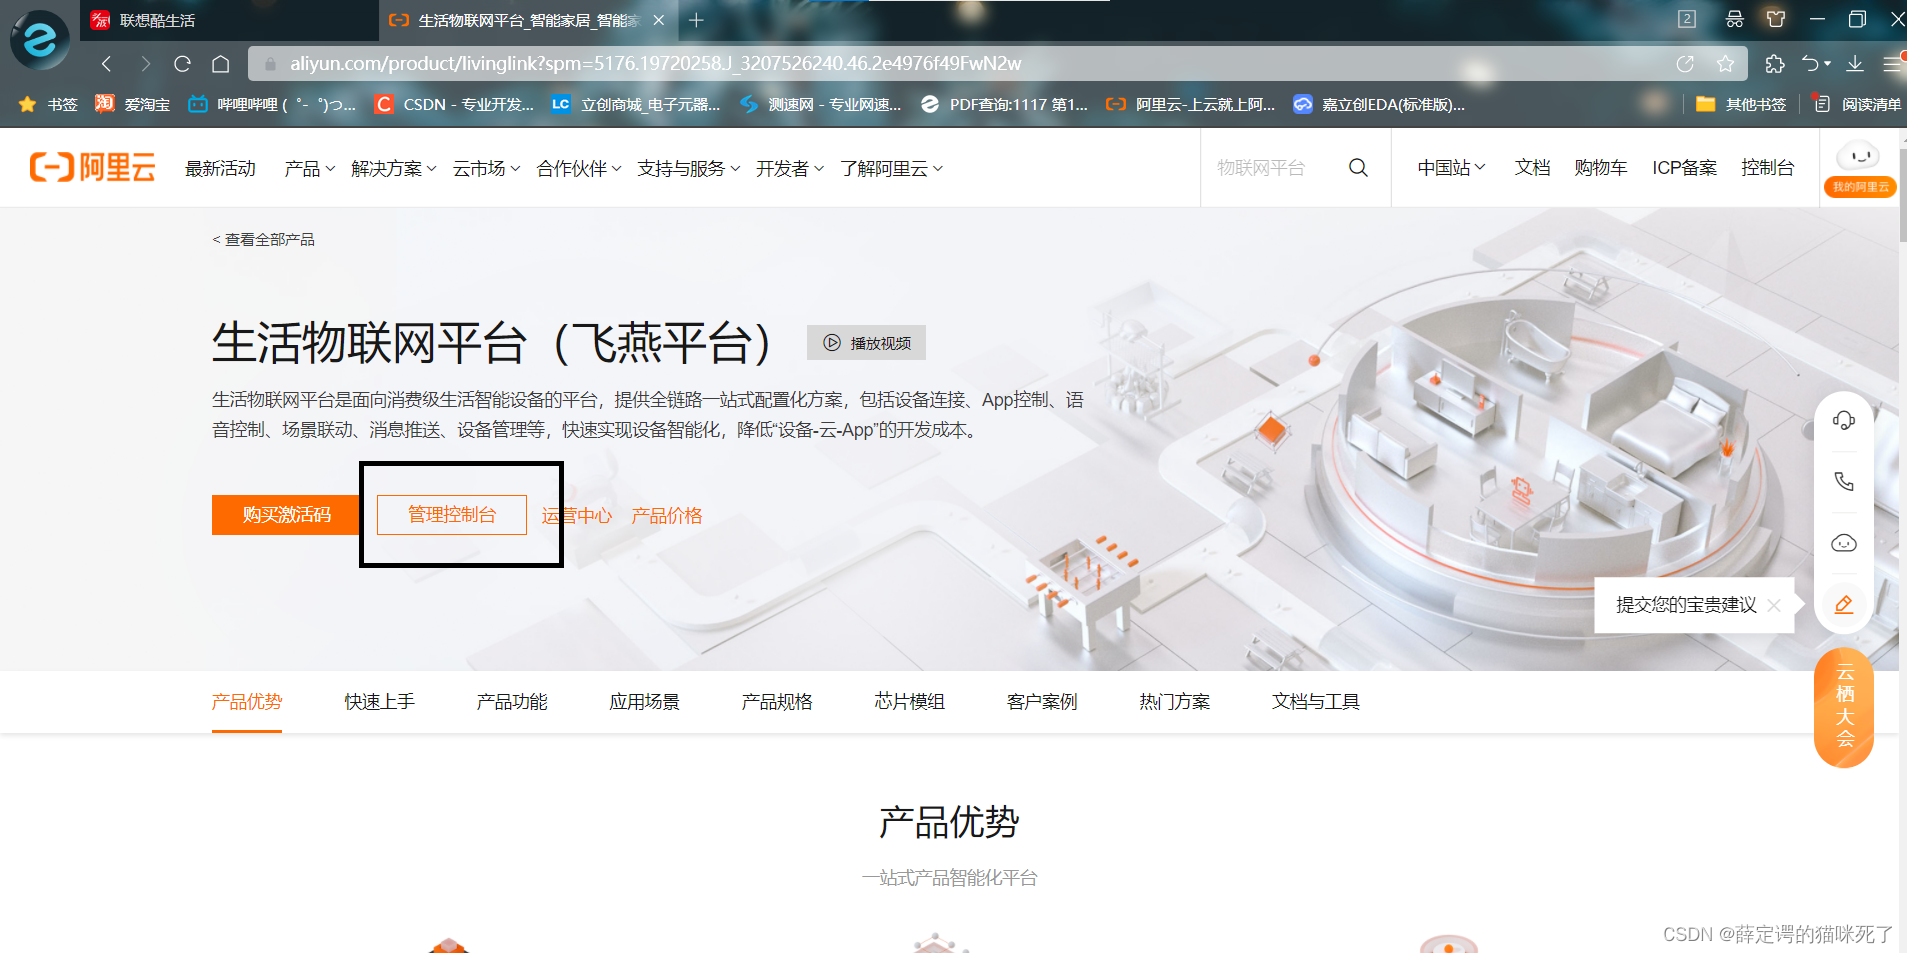Open 哔哩哔哩 bookmark

[x=271, y=104]
